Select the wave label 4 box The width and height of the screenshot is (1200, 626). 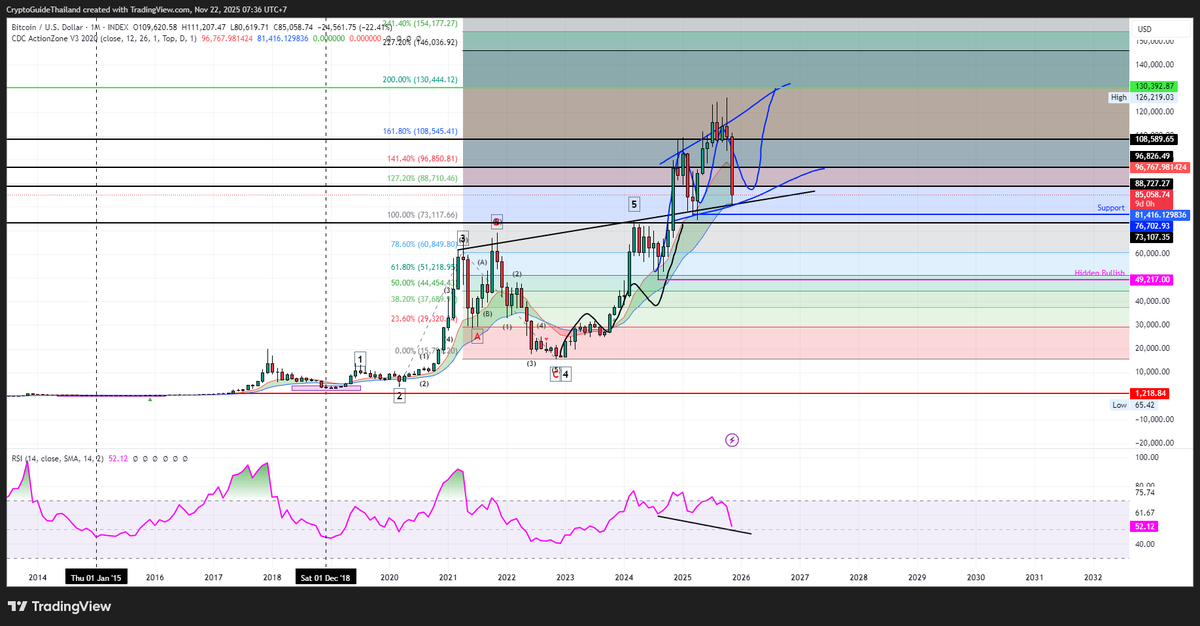[566, 374]
